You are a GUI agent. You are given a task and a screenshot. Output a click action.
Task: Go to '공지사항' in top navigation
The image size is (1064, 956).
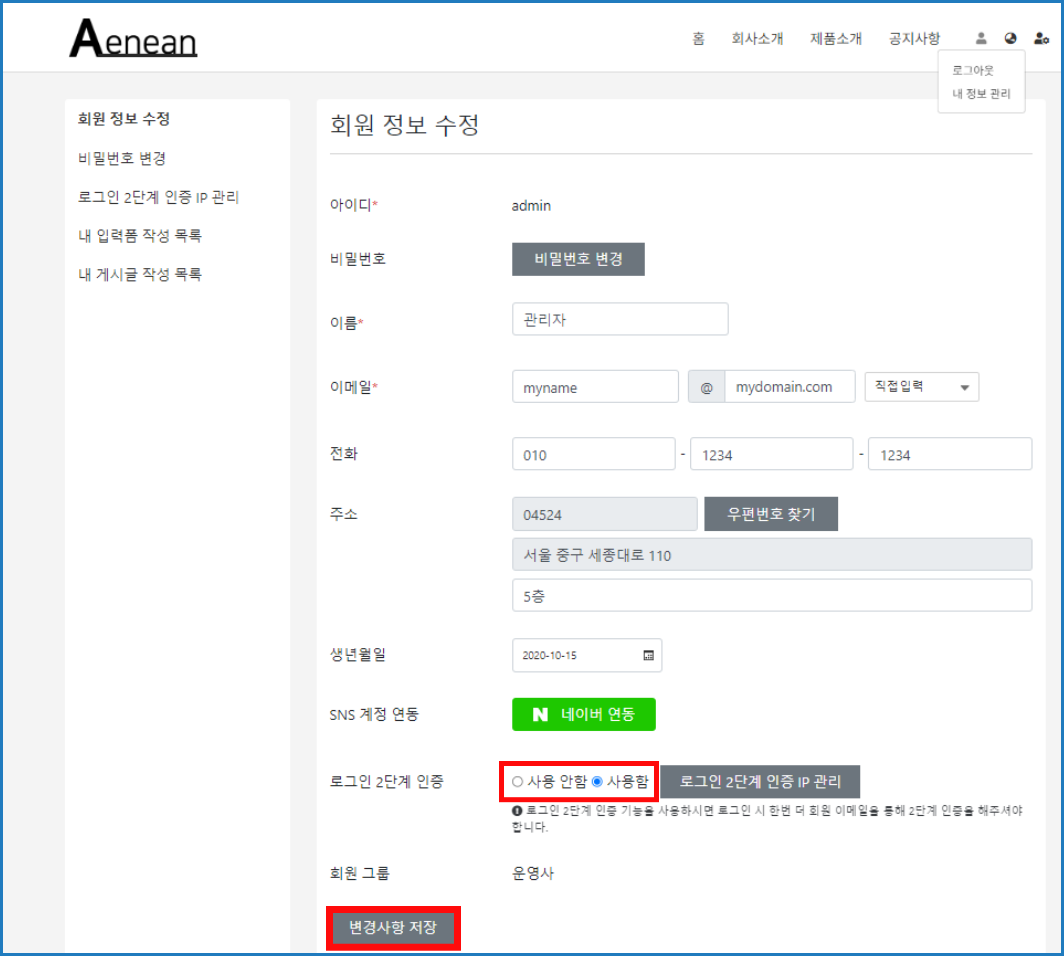tap(914, 39)
